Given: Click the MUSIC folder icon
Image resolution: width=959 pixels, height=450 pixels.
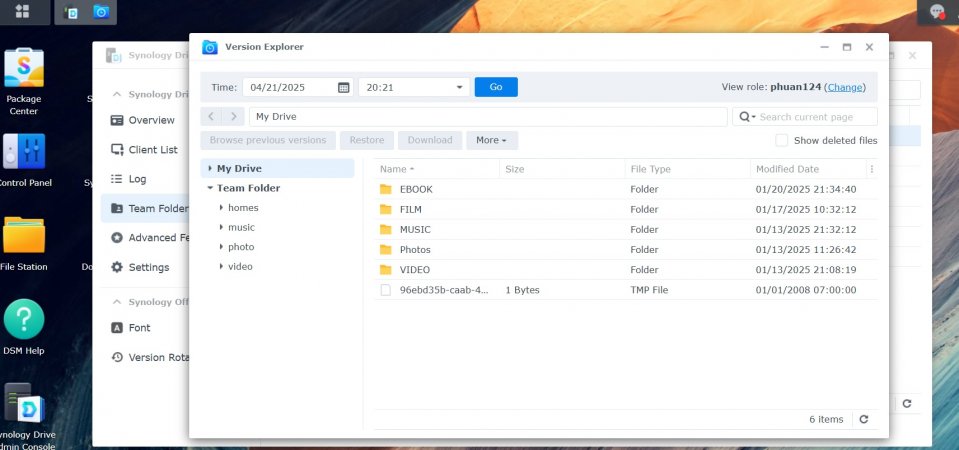Looking at the screenshot, I should coord(385,230).
